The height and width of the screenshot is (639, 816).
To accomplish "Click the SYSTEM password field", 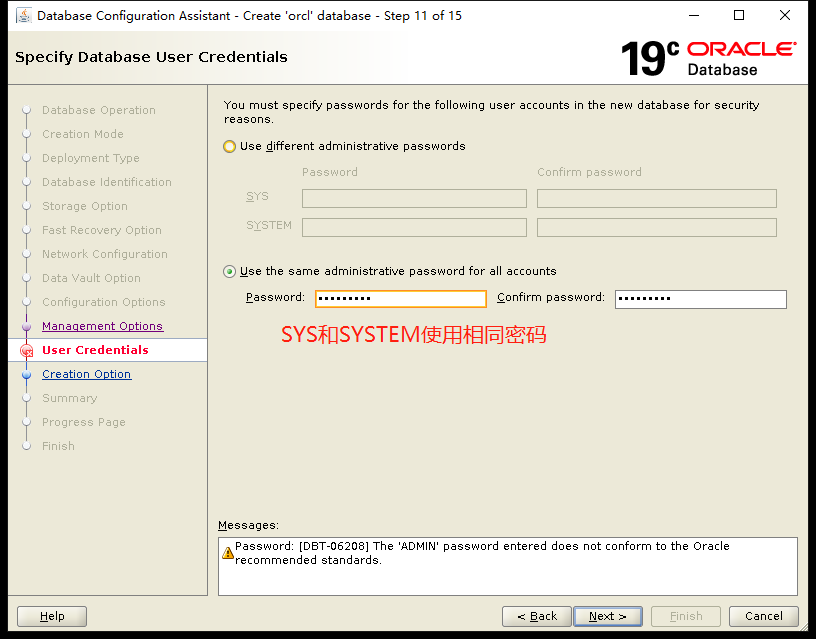I will 414,227.
